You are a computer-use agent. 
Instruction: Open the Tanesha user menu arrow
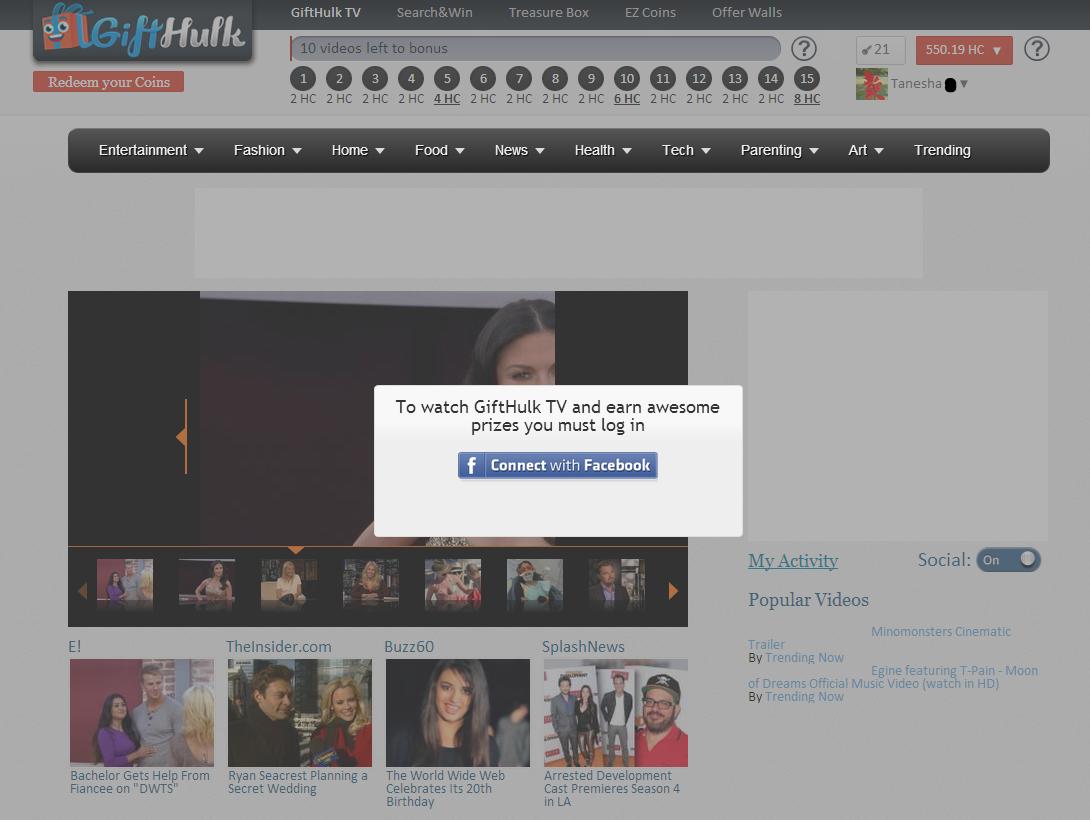(x=963, y=84)
